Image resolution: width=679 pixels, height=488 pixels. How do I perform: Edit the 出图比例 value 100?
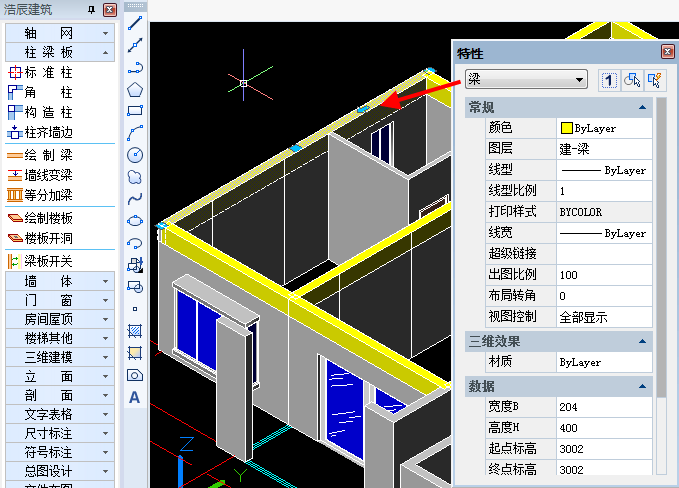[604, 275]
